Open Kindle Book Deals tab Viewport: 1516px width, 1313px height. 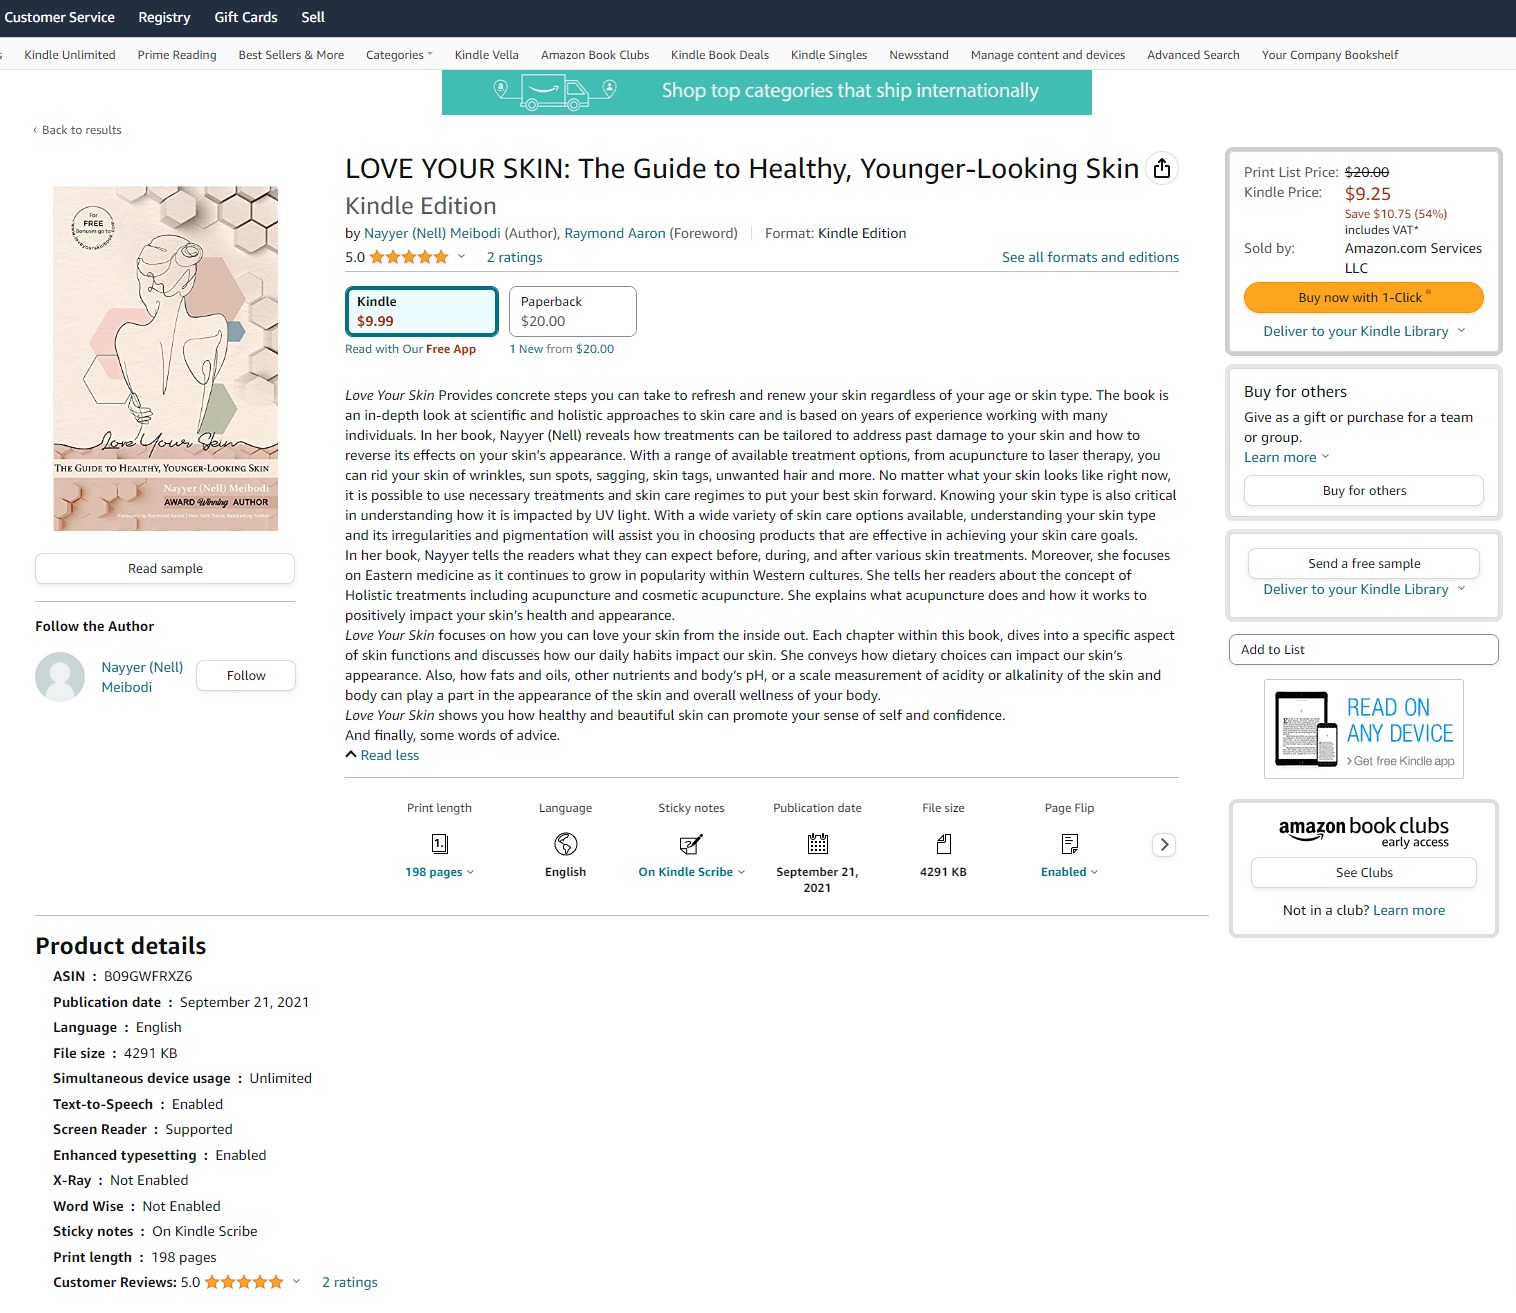tap(720, 55)
